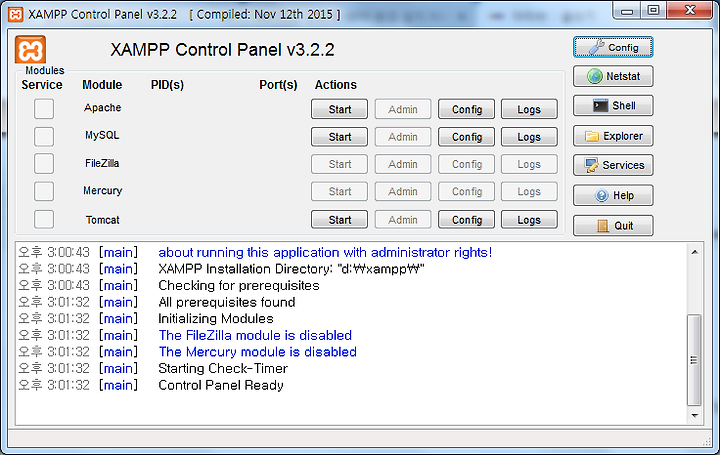Click the Mercury Config button
720x455 pixels.
point(467,191)
